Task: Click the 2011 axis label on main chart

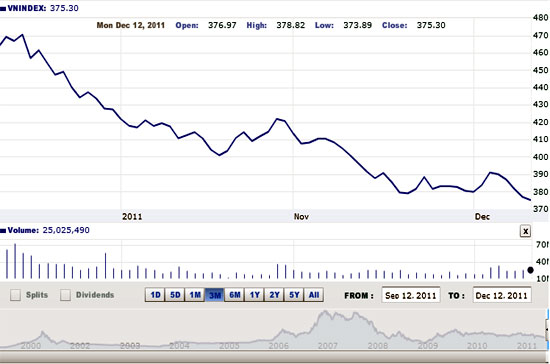Action: click(x=132, y=217)
